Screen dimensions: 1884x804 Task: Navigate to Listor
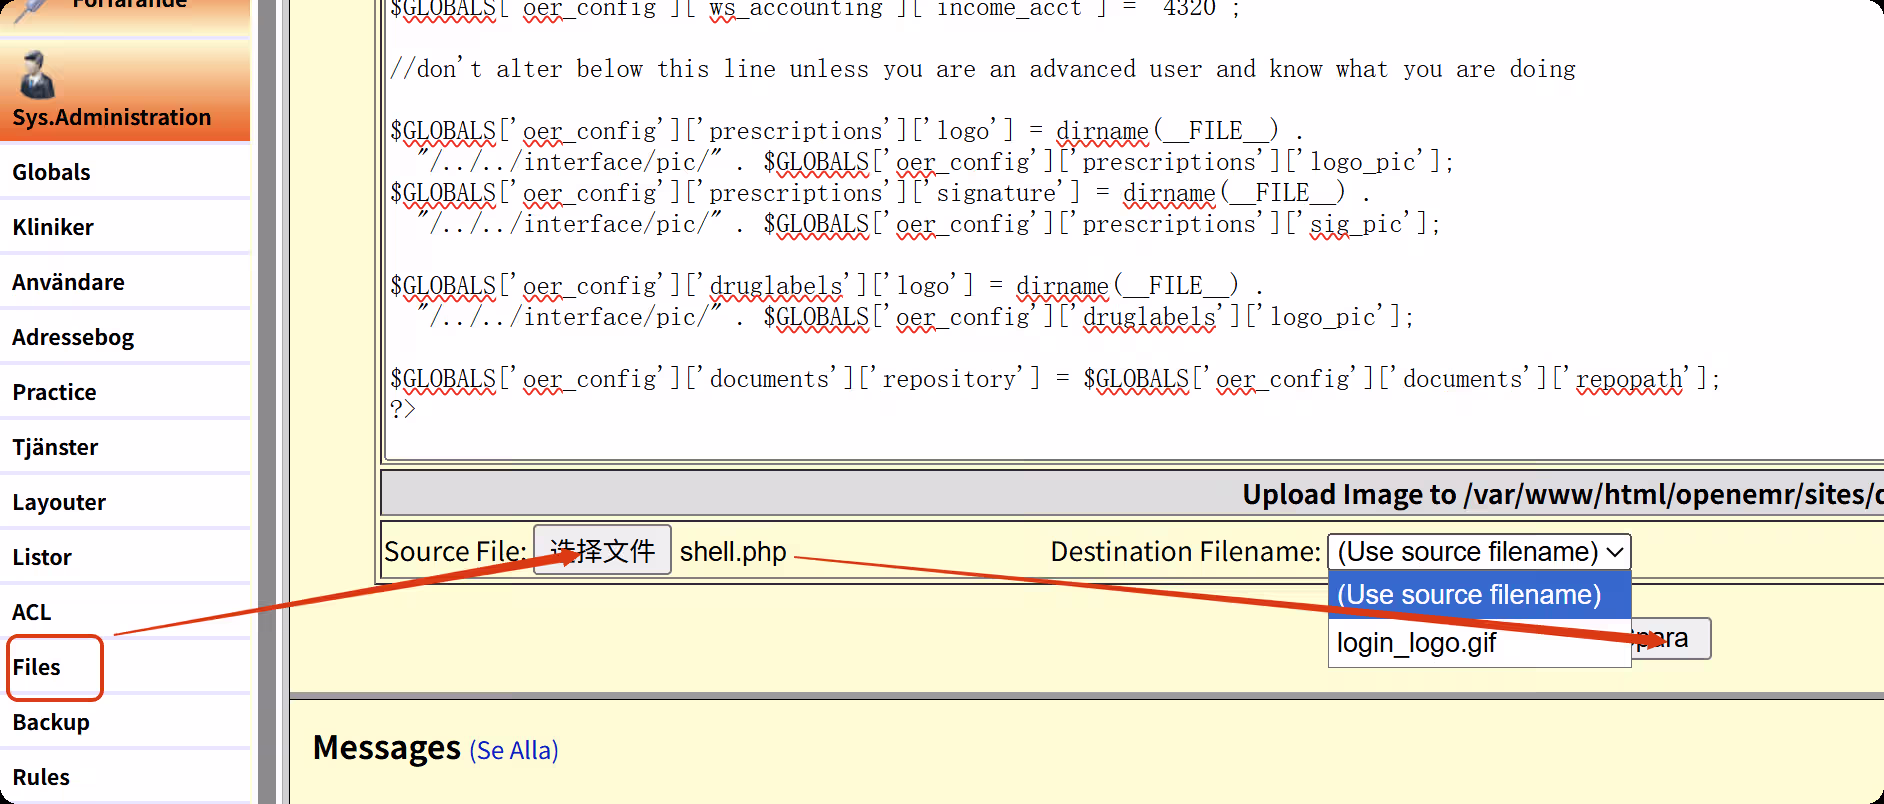42,557
